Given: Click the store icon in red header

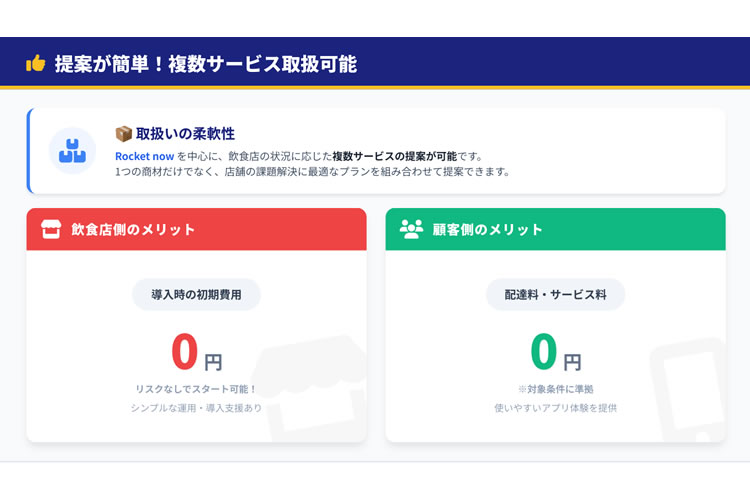Looking at the screenshot, I should pos(52,229).
